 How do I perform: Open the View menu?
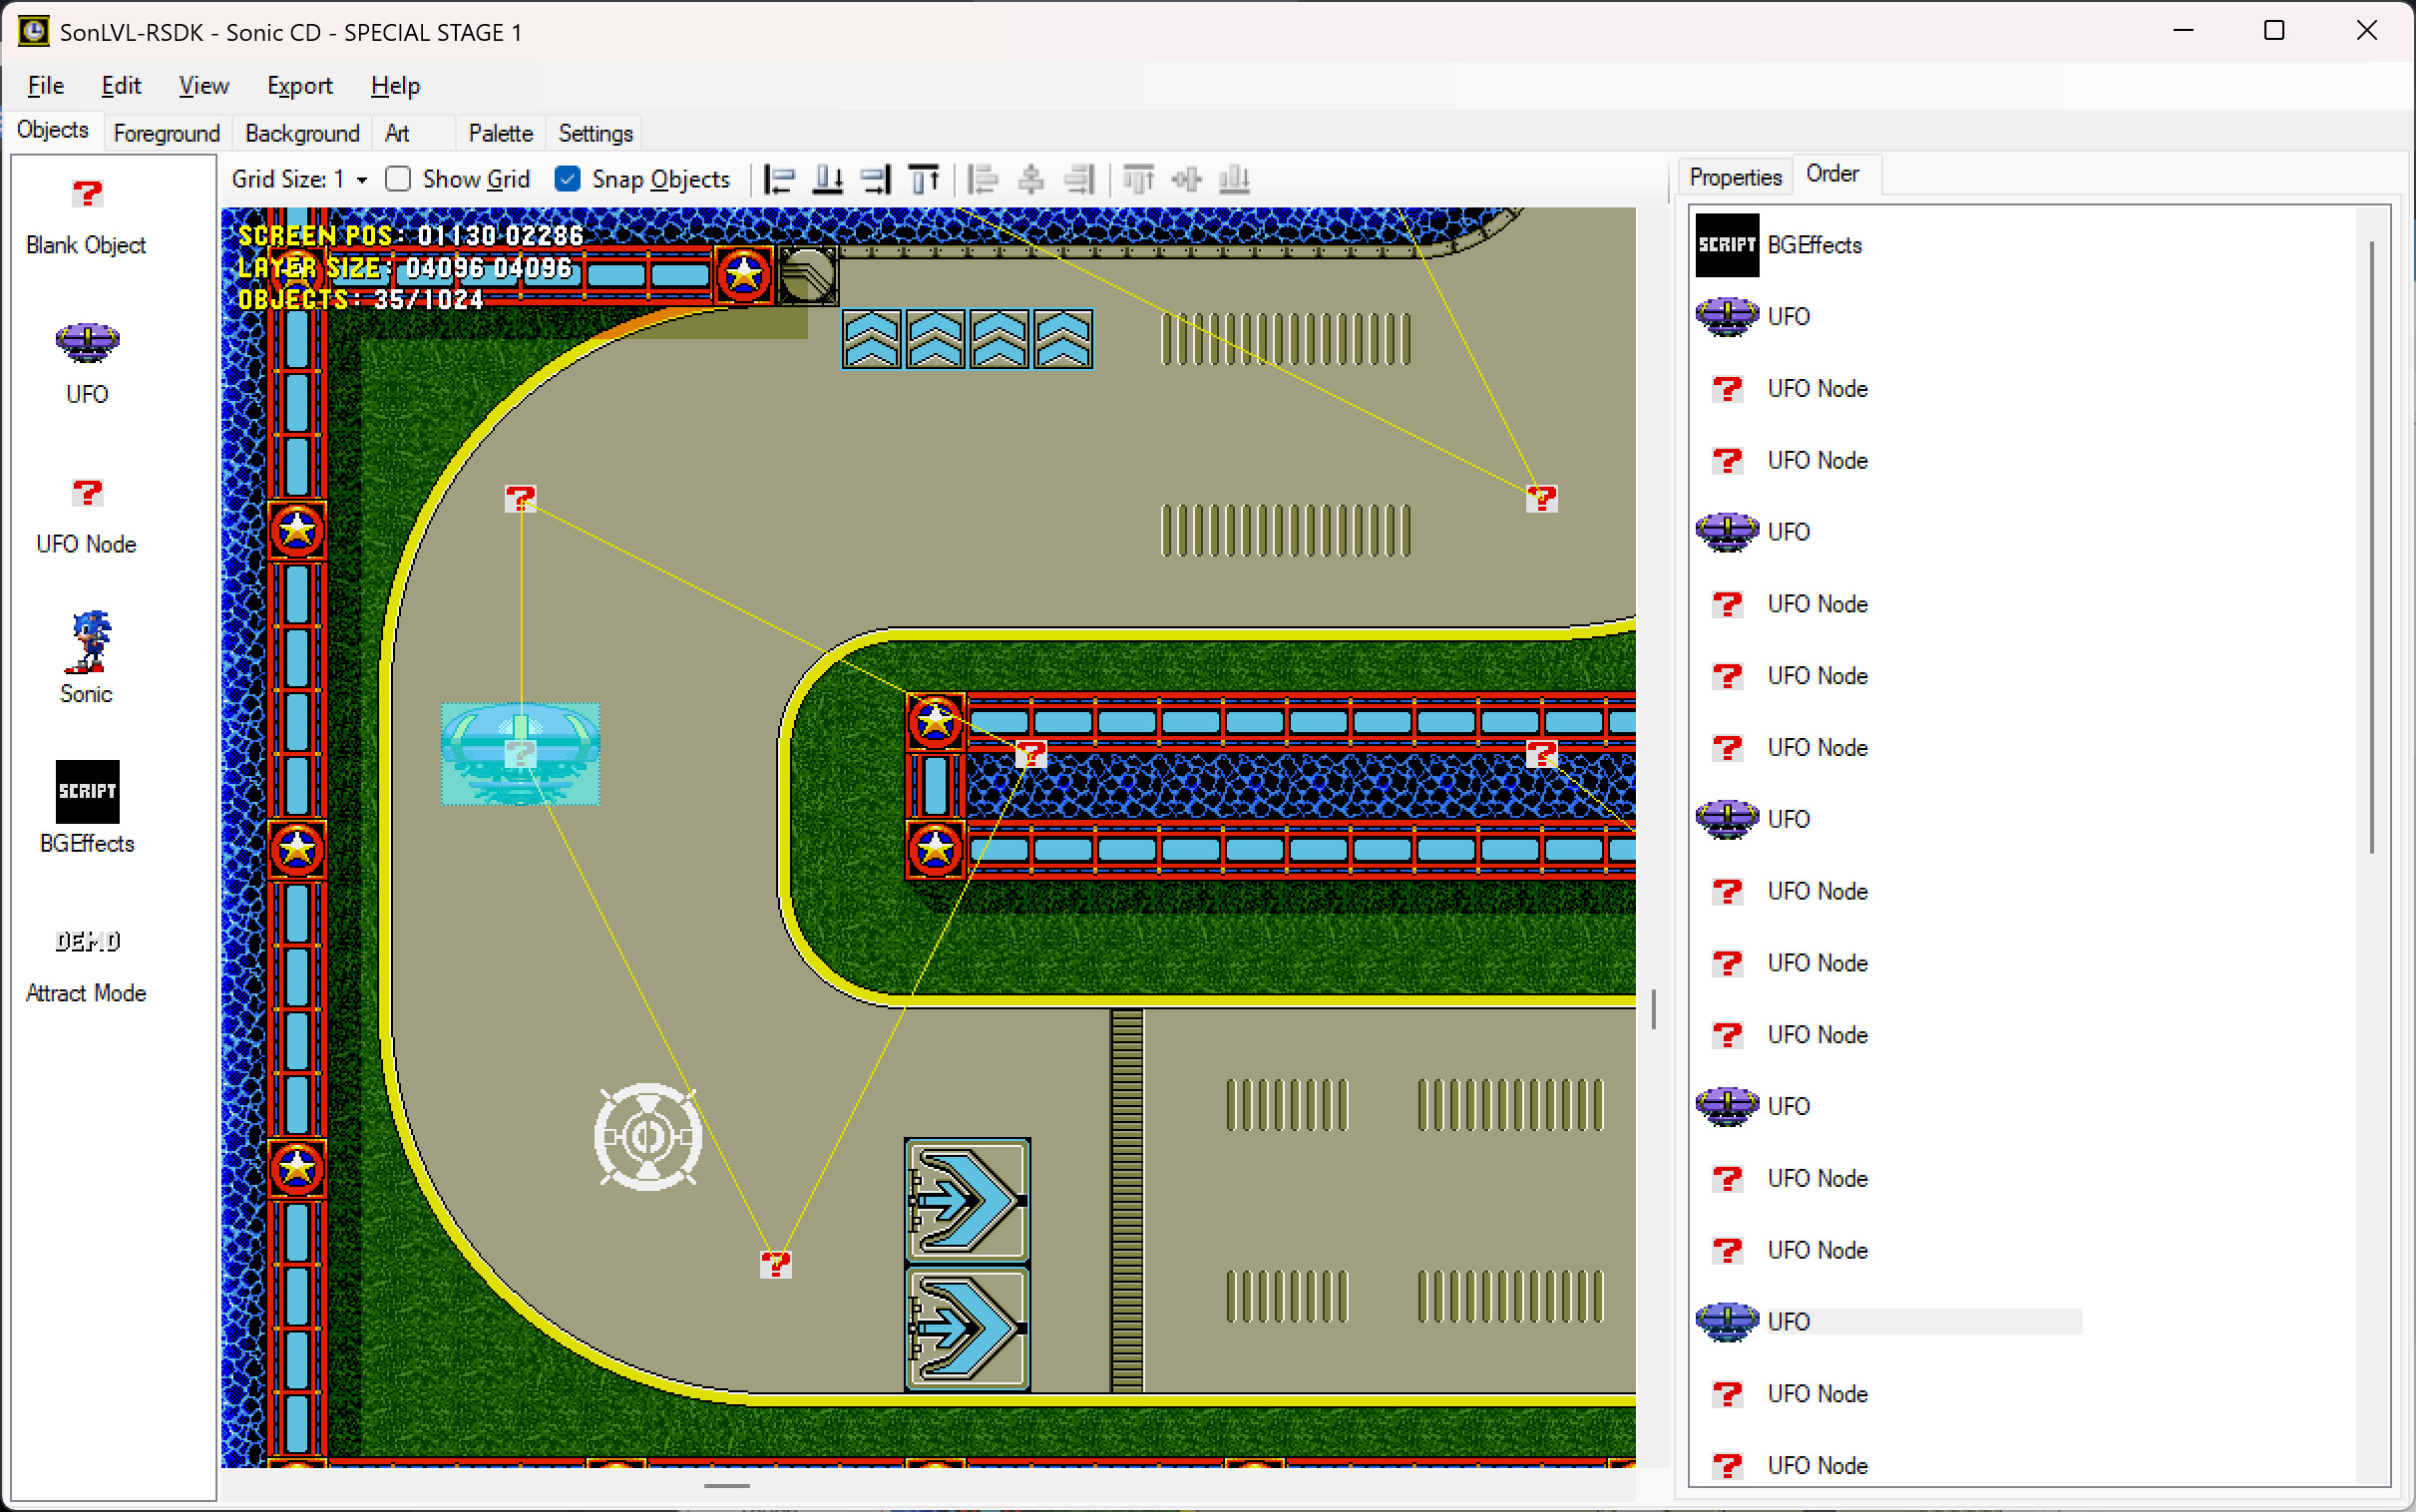204,86
